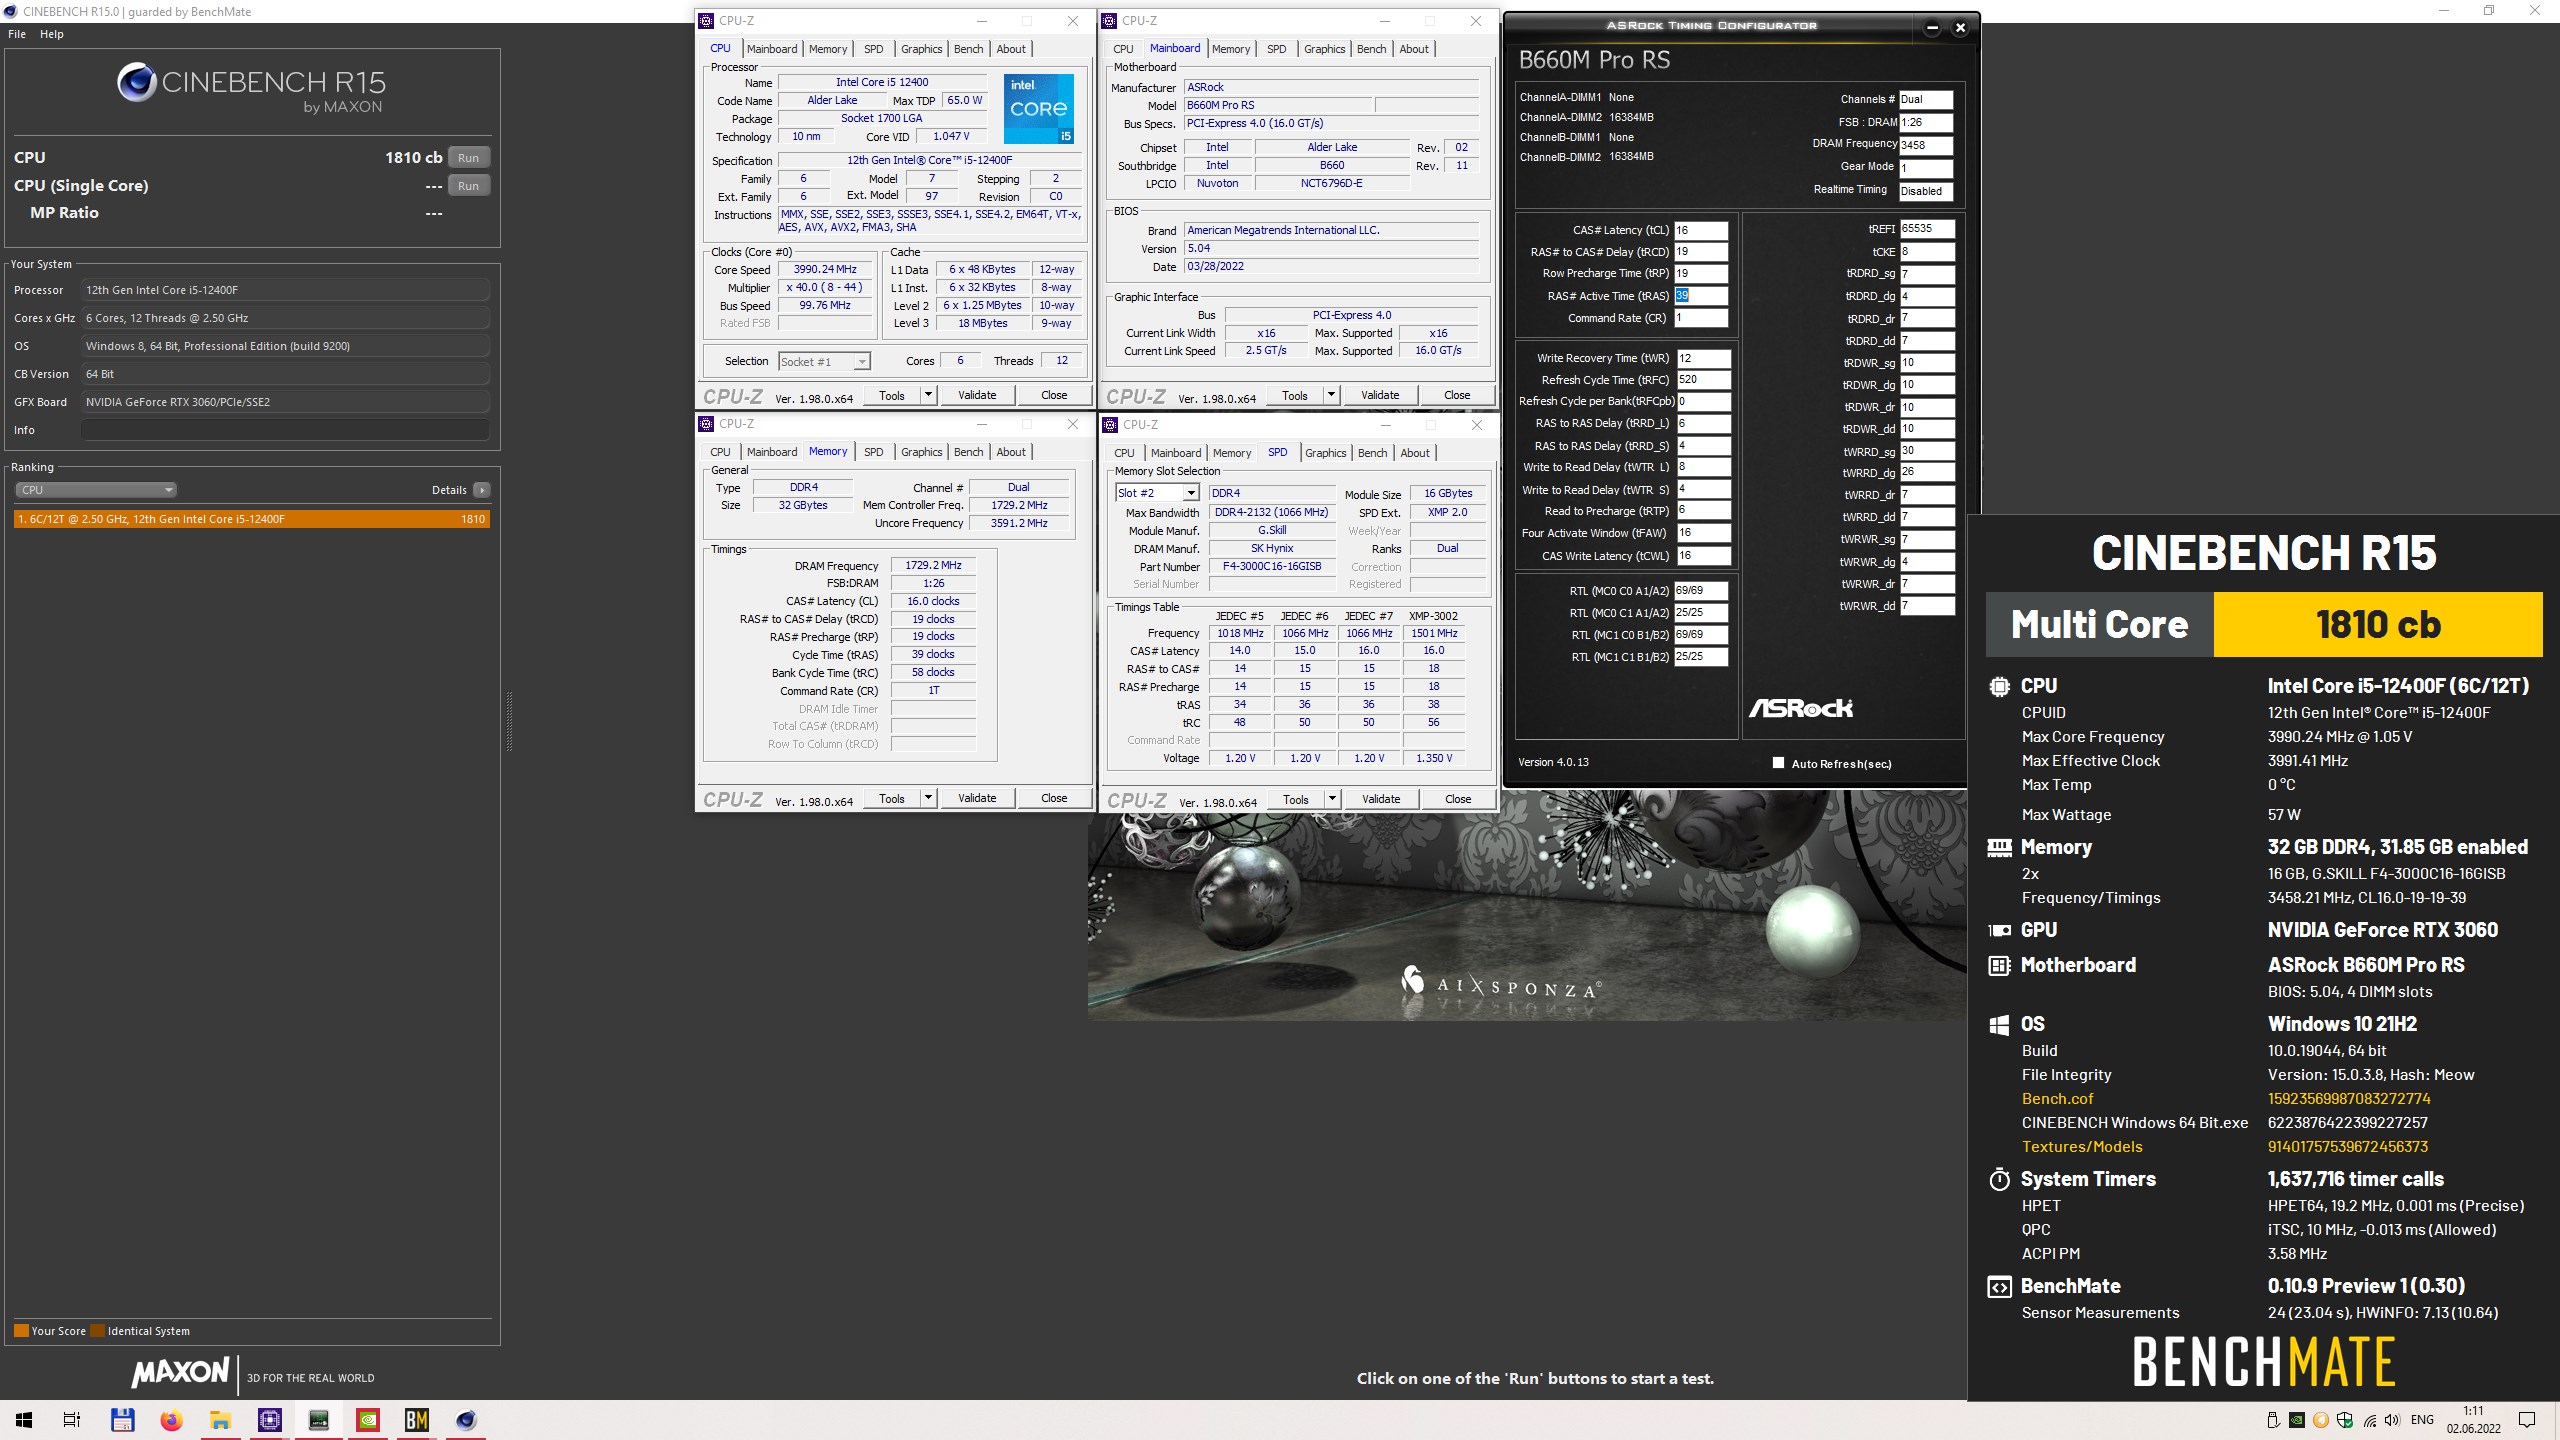This screenshot has height=1440, width=2560.
Task: Open the Action Center notifications icon
Action: (2527, 1420)
